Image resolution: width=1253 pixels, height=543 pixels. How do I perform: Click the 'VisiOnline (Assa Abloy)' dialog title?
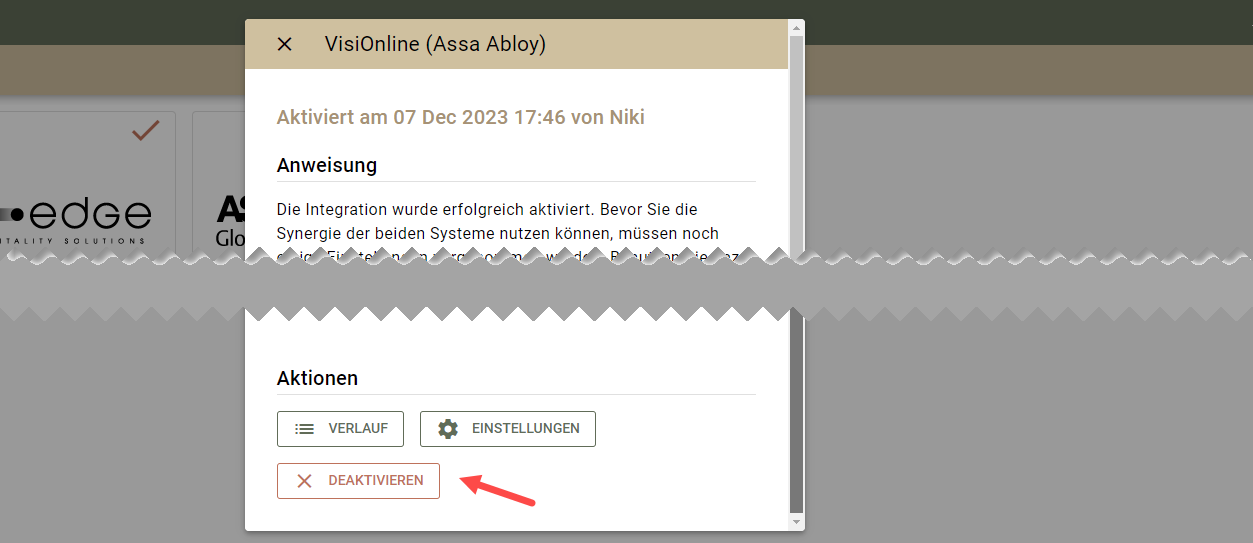(435, 44)
